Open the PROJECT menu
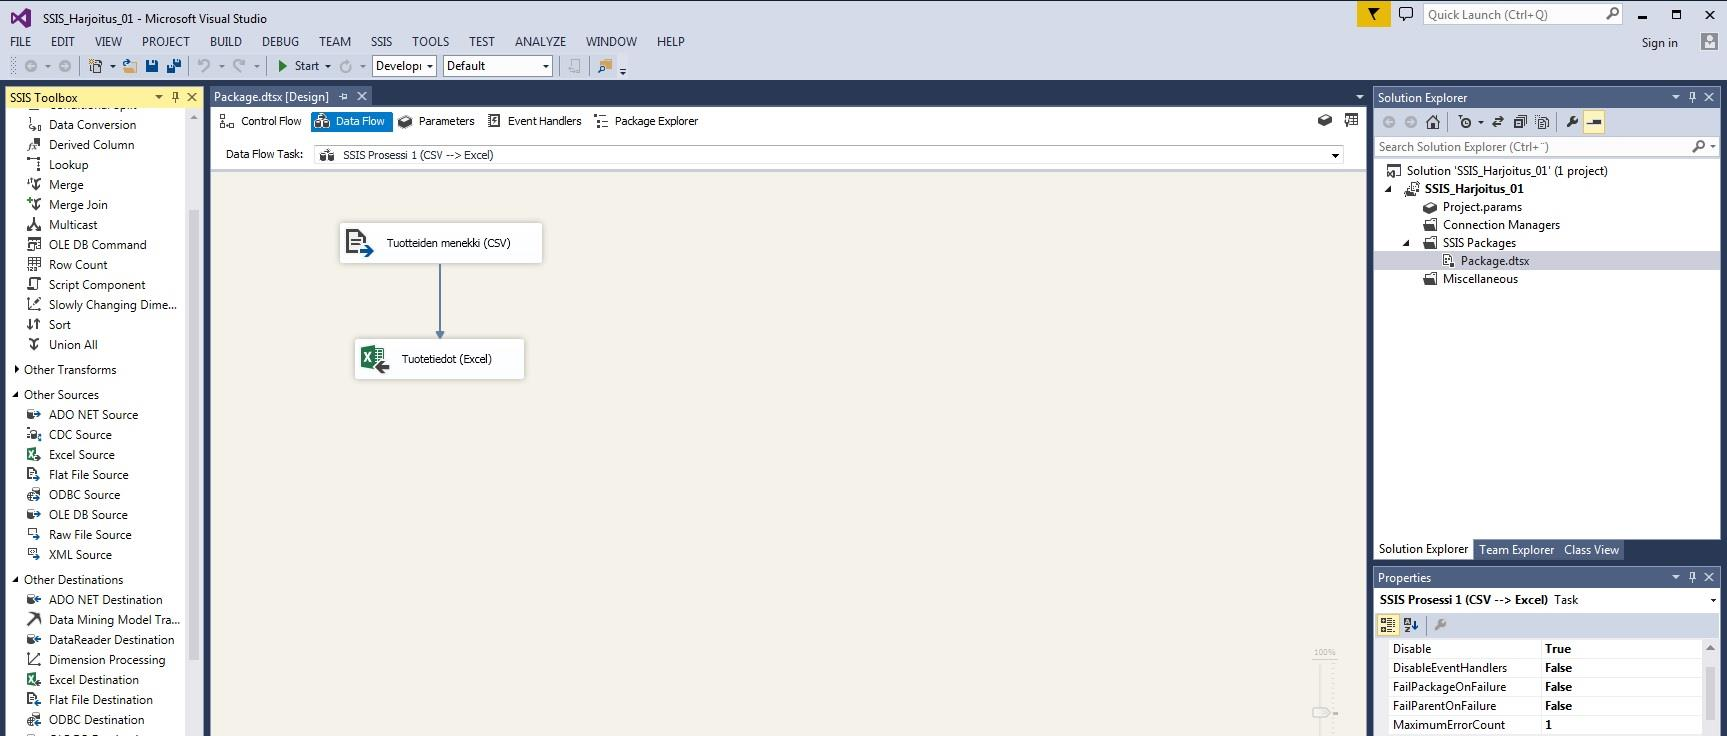 pyautogui.click(x=166, y=41)
